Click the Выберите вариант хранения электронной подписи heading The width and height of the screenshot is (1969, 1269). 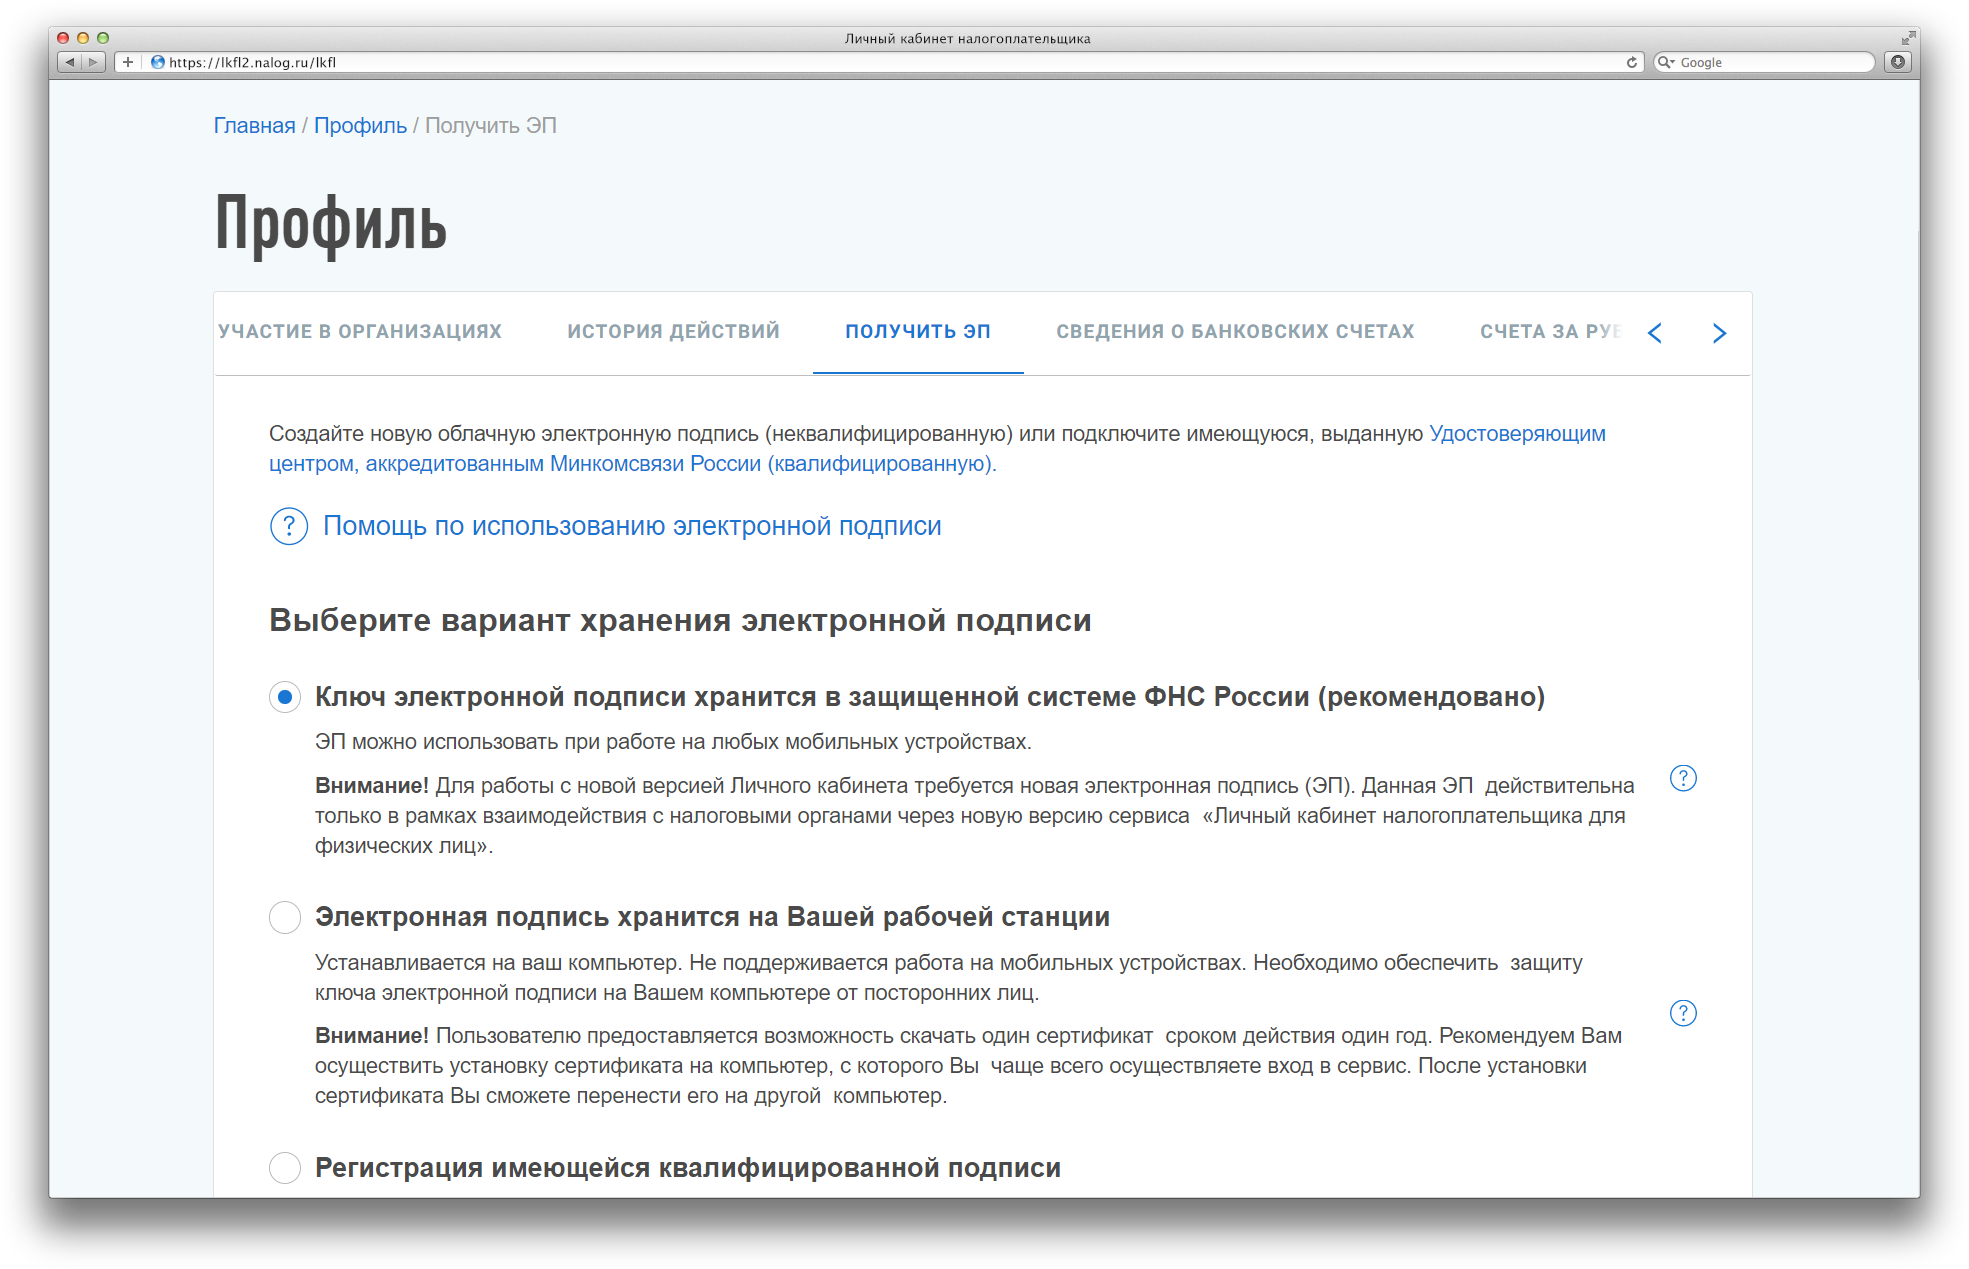tap(680, 620)
